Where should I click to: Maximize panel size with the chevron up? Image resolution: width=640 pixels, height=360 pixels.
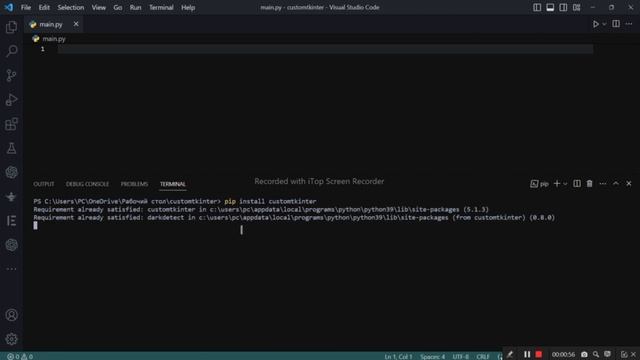tap(616, 184)
